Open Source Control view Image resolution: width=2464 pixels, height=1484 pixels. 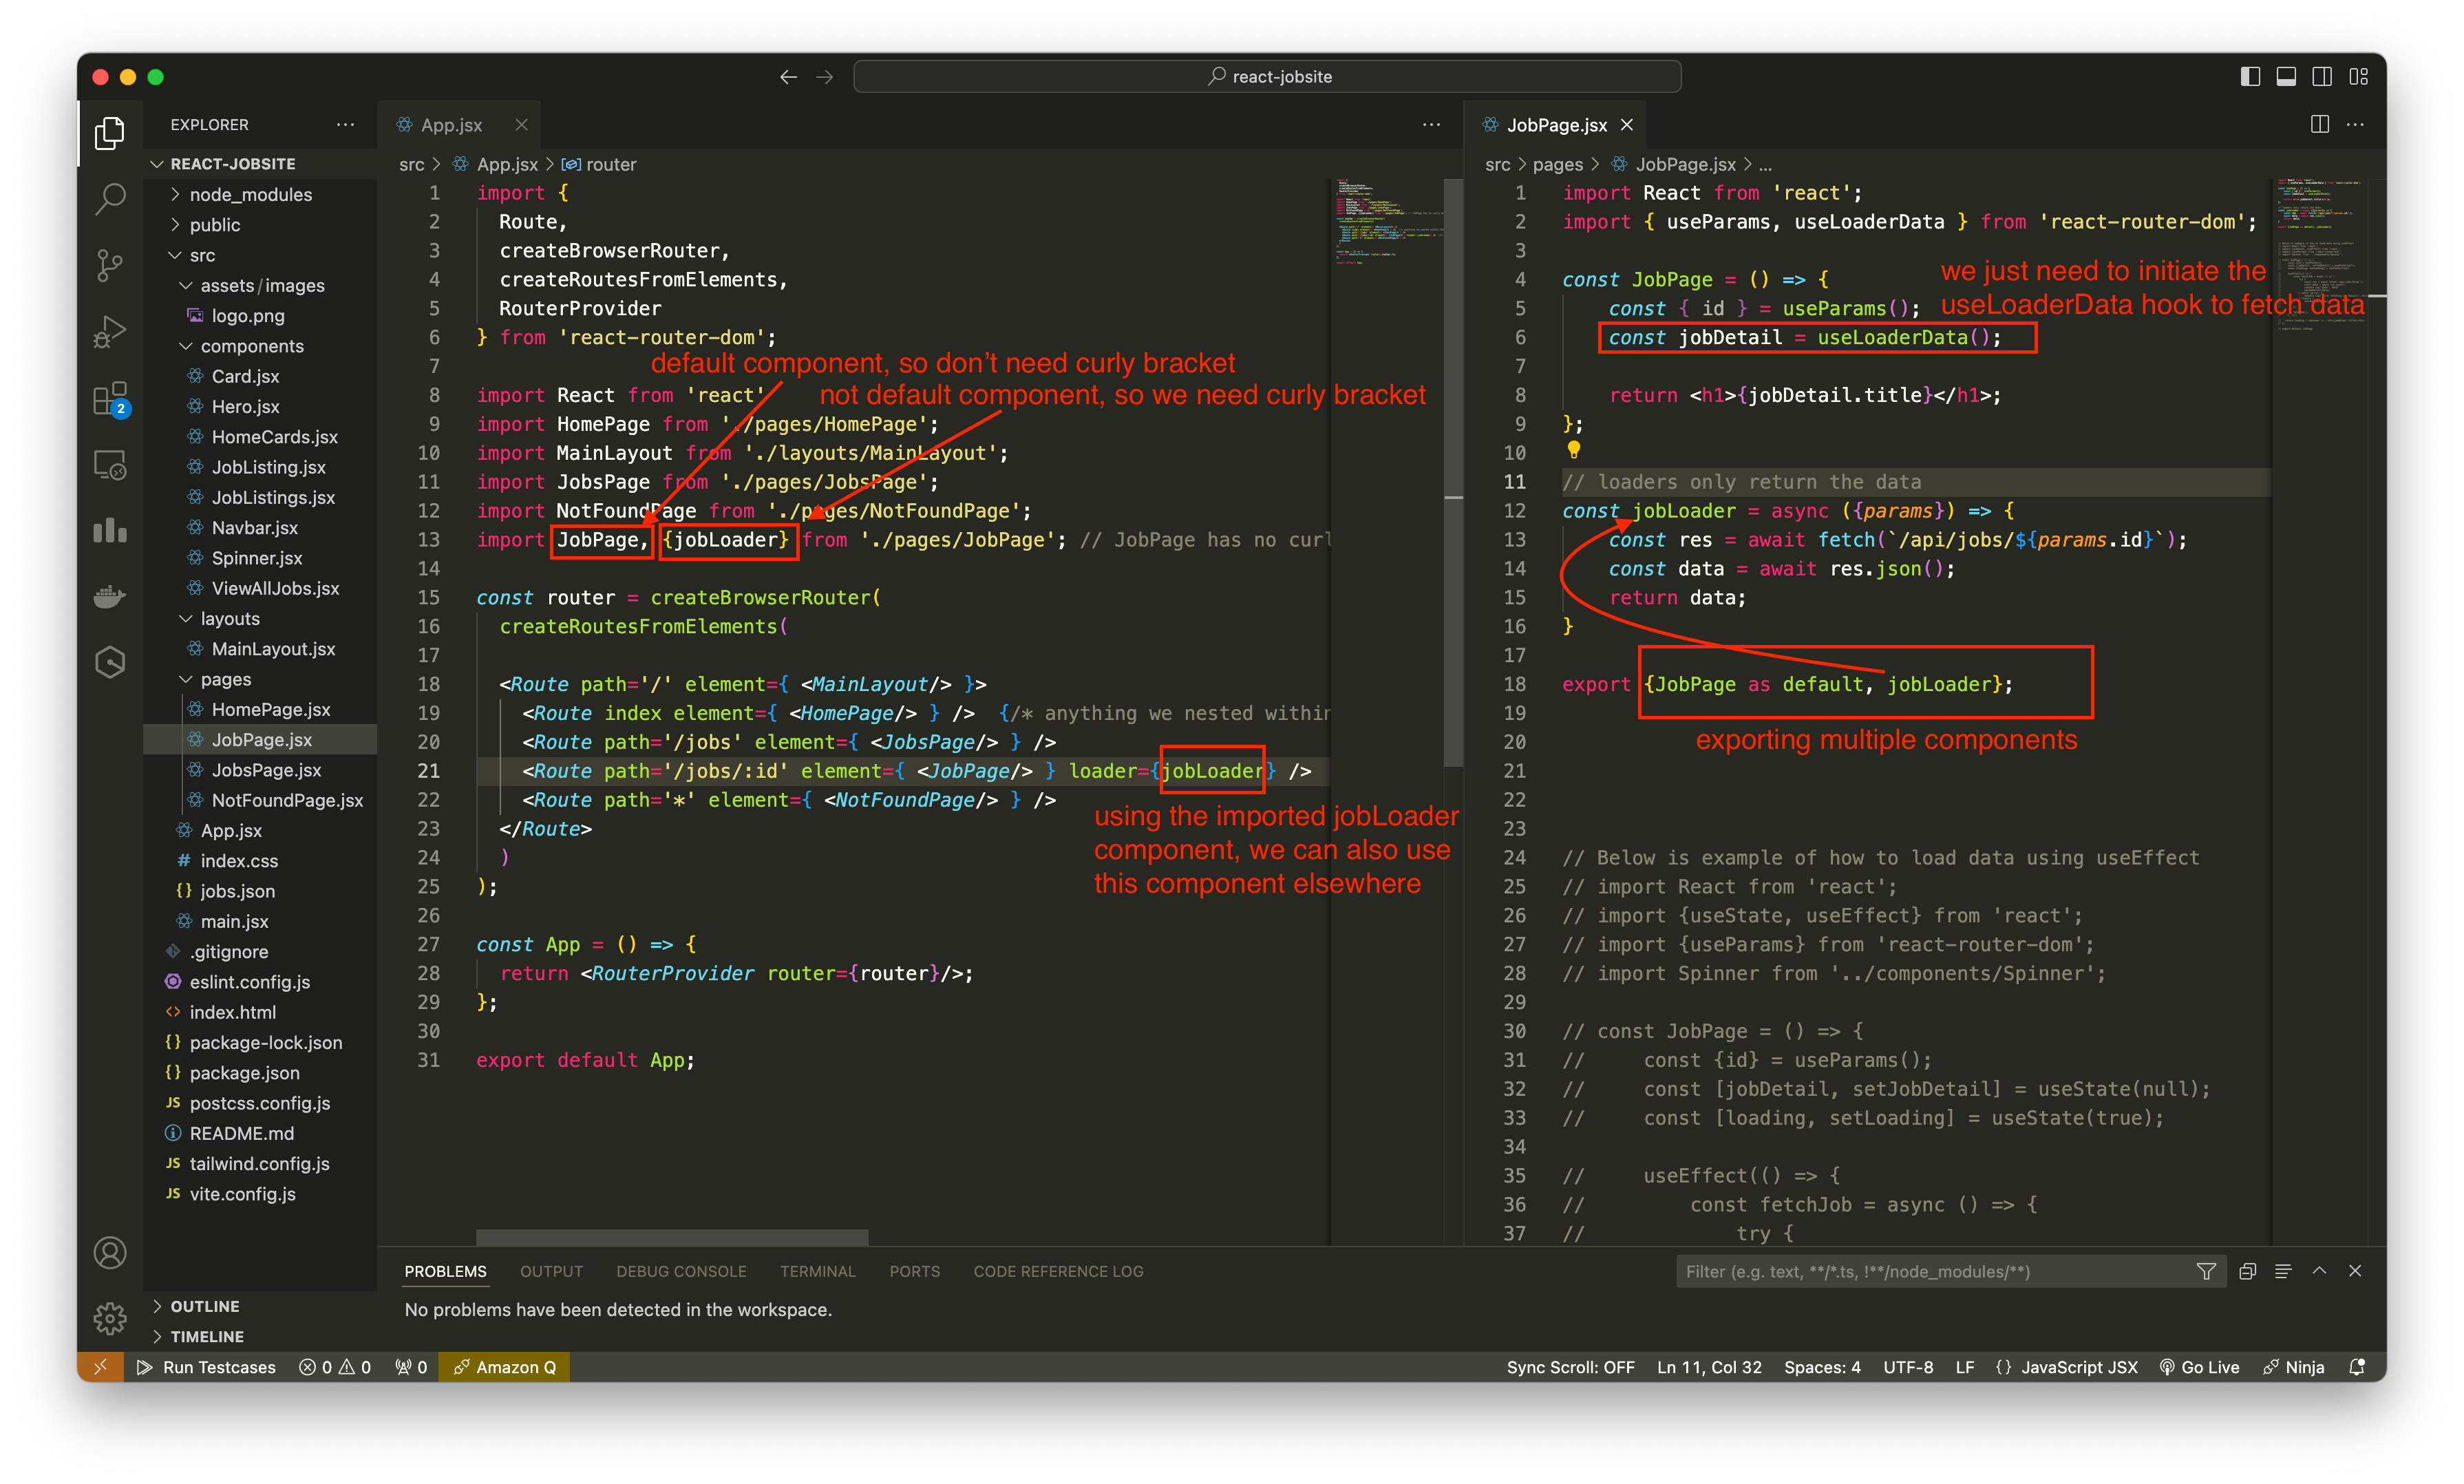(x=110, y=265)
